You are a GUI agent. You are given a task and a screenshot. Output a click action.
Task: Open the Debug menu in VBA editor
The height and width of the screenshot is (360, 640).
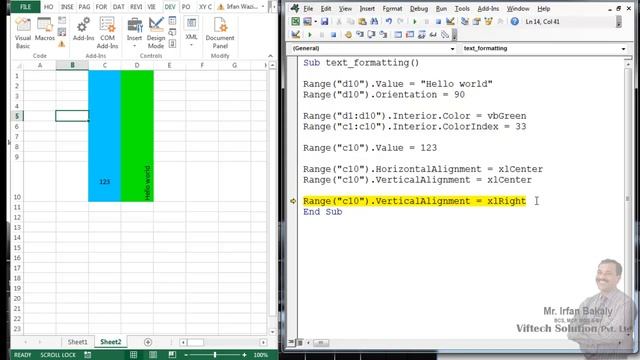click(x=419, y=9)
